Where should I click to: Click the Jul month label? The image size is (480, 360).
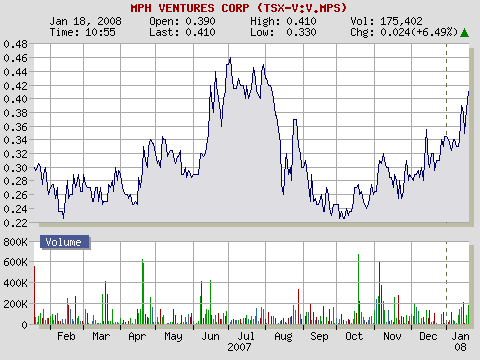coord(246,336)
